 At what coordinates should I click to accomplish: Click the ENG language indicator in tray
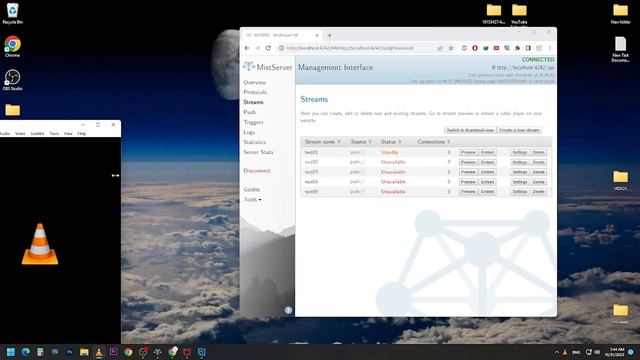coord(576,352)
